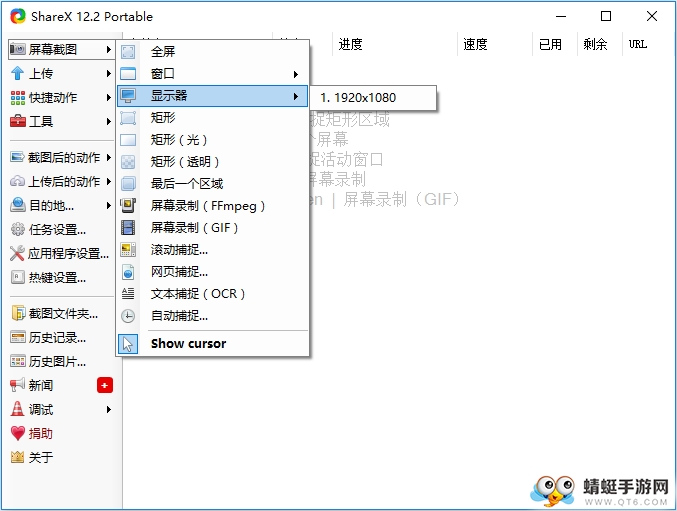Click the 显示器 monitor icon

point(128,96)
